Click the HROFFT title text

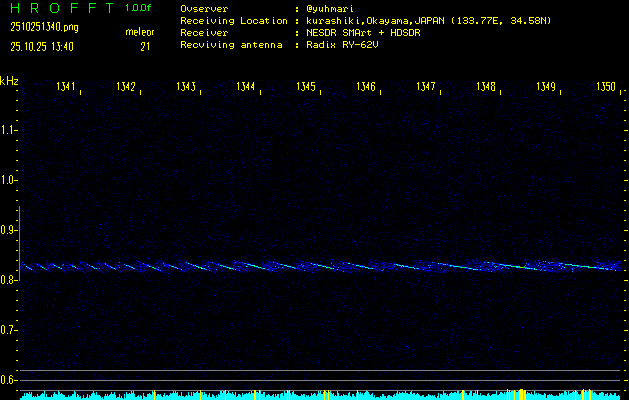(61, 8)
